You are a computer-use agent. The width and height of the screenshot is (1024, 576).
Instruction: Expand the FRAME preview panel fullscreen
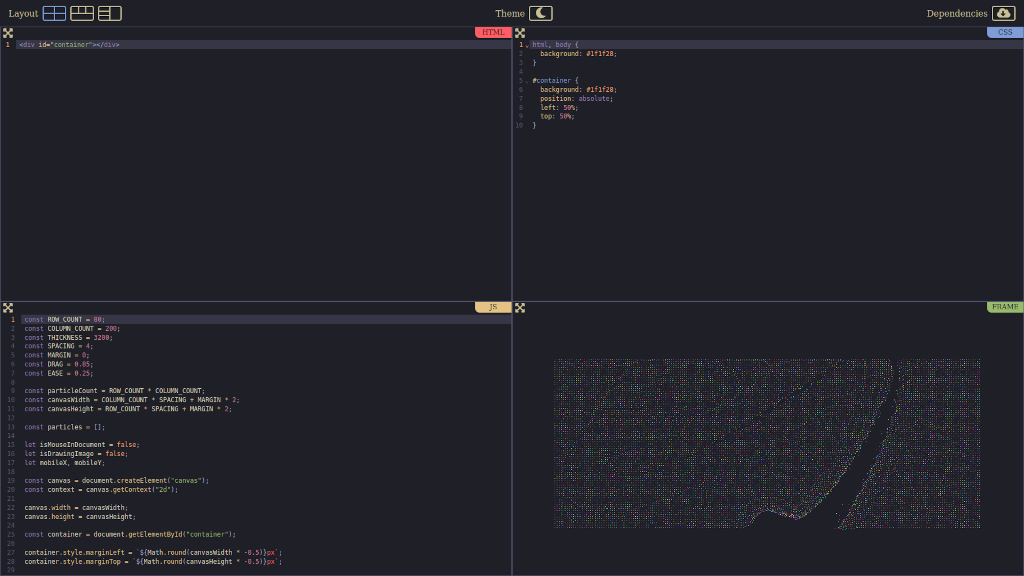click(x=520, y=308)
